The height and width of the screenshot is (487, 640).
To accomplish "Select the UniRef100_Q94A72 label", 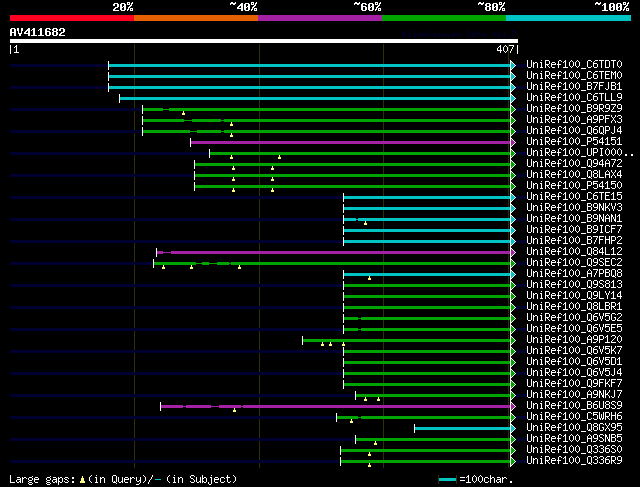I will click(574, 164).
